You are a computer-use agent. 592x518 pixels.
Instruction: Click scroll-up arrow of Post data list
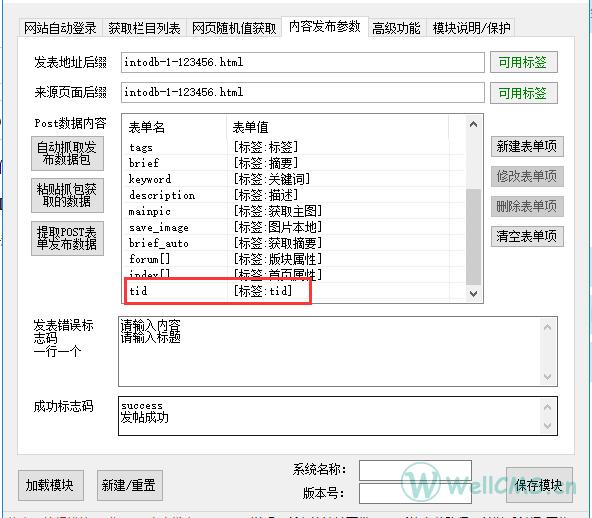coord(473,124)
